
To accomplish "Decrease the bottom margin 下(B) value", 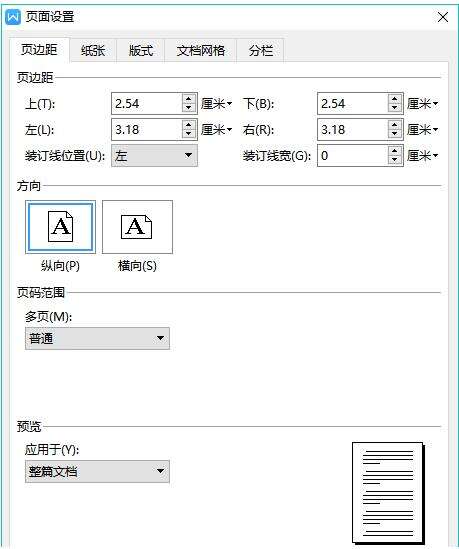I will click(395, 107).
